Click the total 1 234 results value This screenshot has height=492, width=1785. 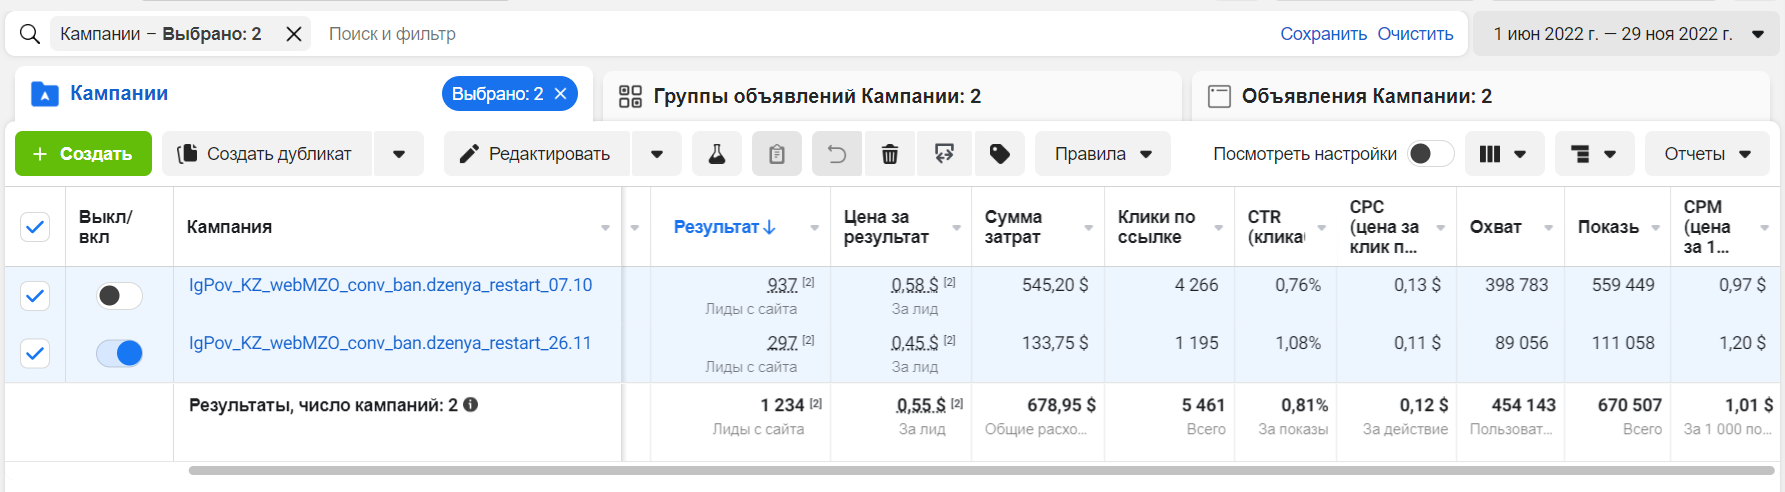[x=782, y=405]
